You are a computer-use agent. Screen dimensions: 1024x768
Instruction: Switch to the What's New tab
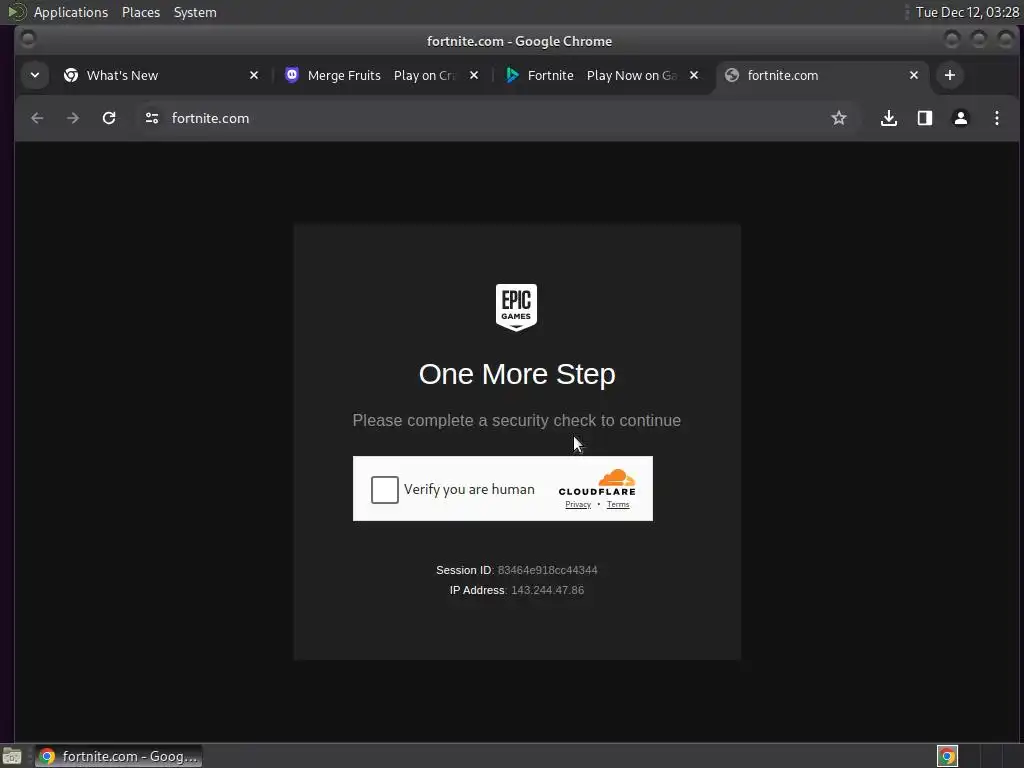[x=161, y=75]
